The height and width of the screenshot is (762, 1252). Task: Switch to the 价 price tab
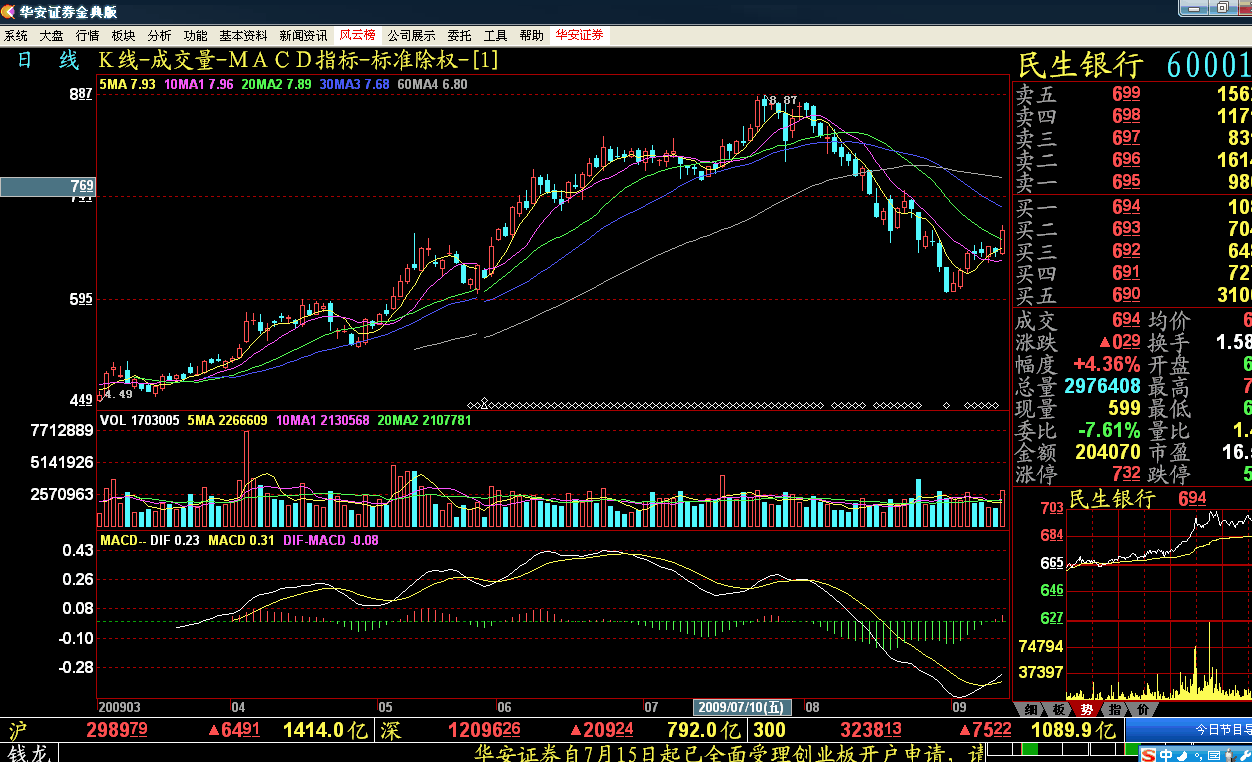click(x=1142, y=709)
